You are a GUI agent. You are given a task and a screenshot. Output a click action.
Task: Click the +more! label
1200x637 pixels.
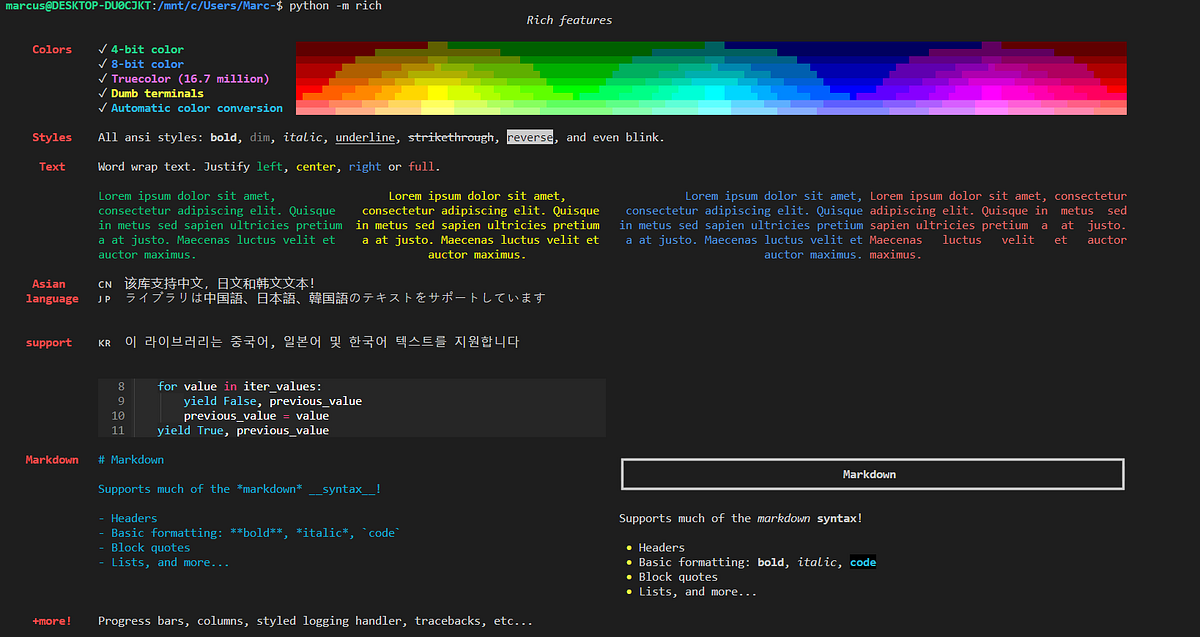tap(51, 620)
